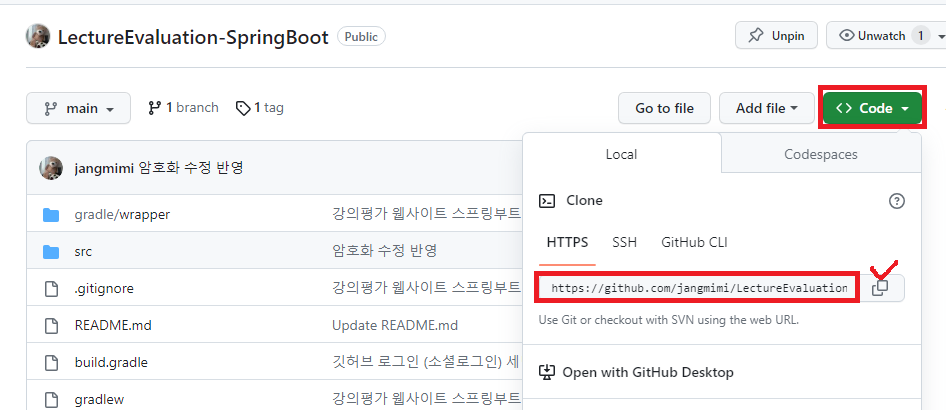This screenshot has height=410, width=946.
Task: Open the .gitignore row commit message
Action: (x=426, y=288)
